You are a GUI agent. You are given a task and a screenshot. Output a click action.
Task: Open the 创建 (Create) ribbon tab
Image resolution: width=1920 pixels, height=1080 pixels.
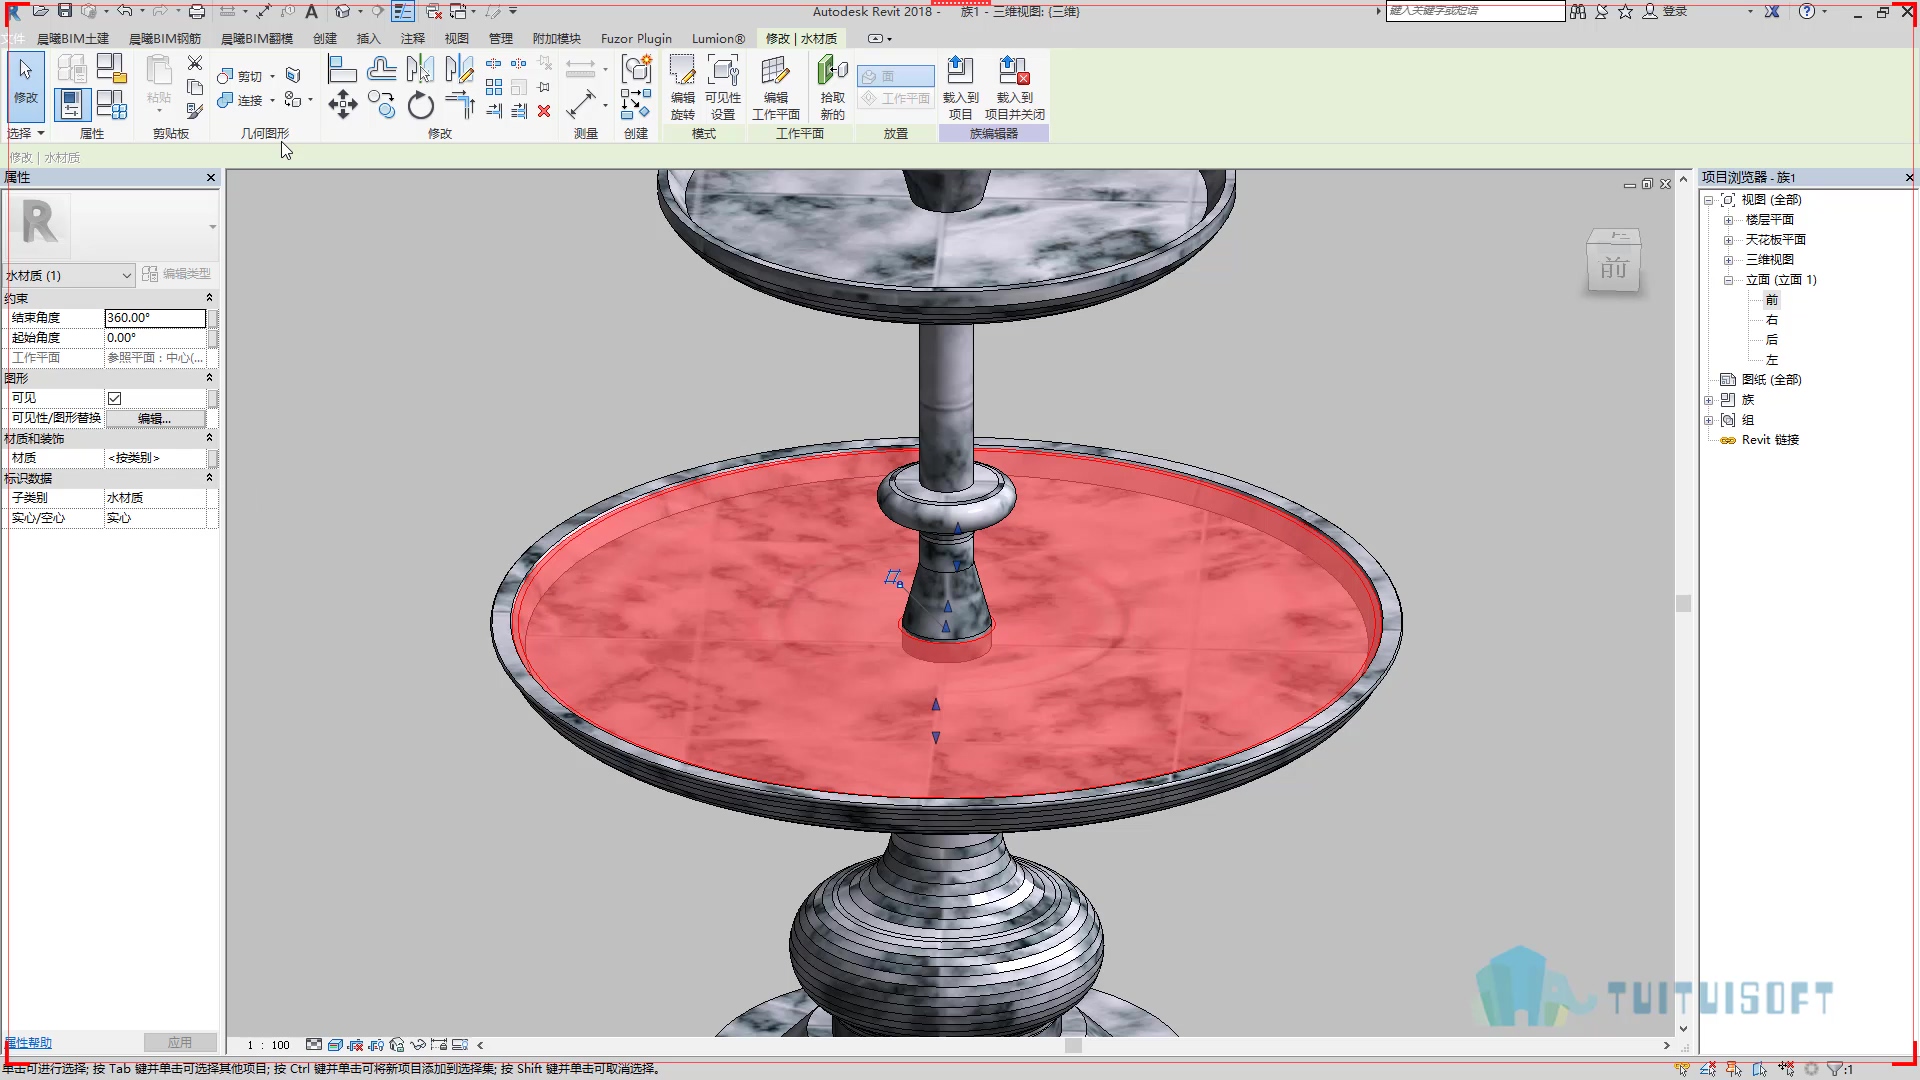pos(325,38)
